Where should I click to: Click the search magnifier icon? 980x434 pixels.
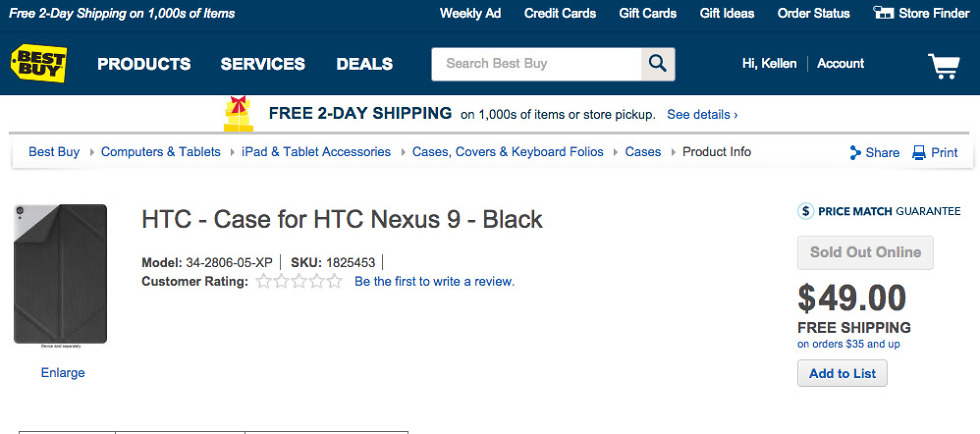point(657,64)
